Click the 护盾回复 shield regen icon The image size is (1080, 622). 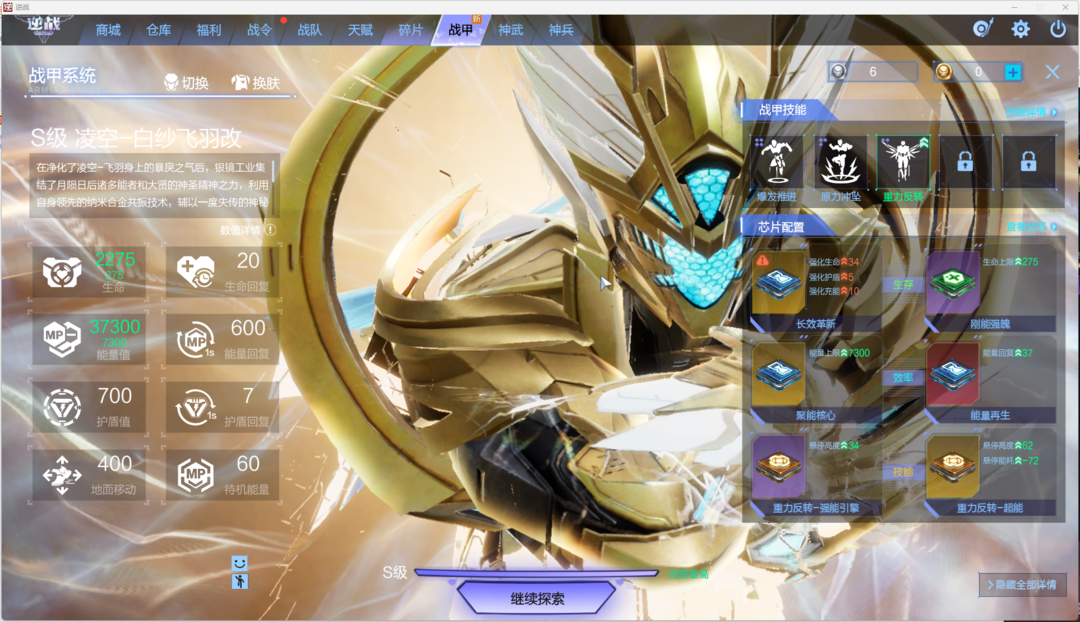[196, 406]
